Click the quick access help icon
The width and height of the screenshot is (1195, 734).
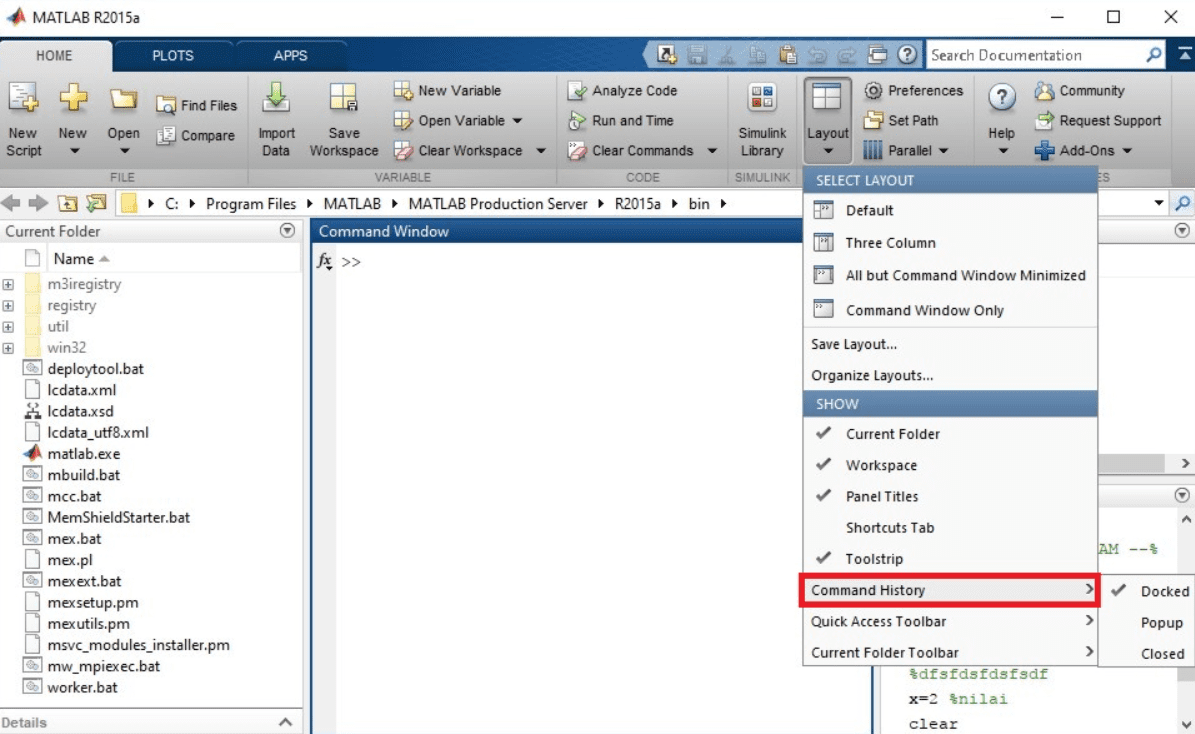pyautogui.click(x=907, y=54)
